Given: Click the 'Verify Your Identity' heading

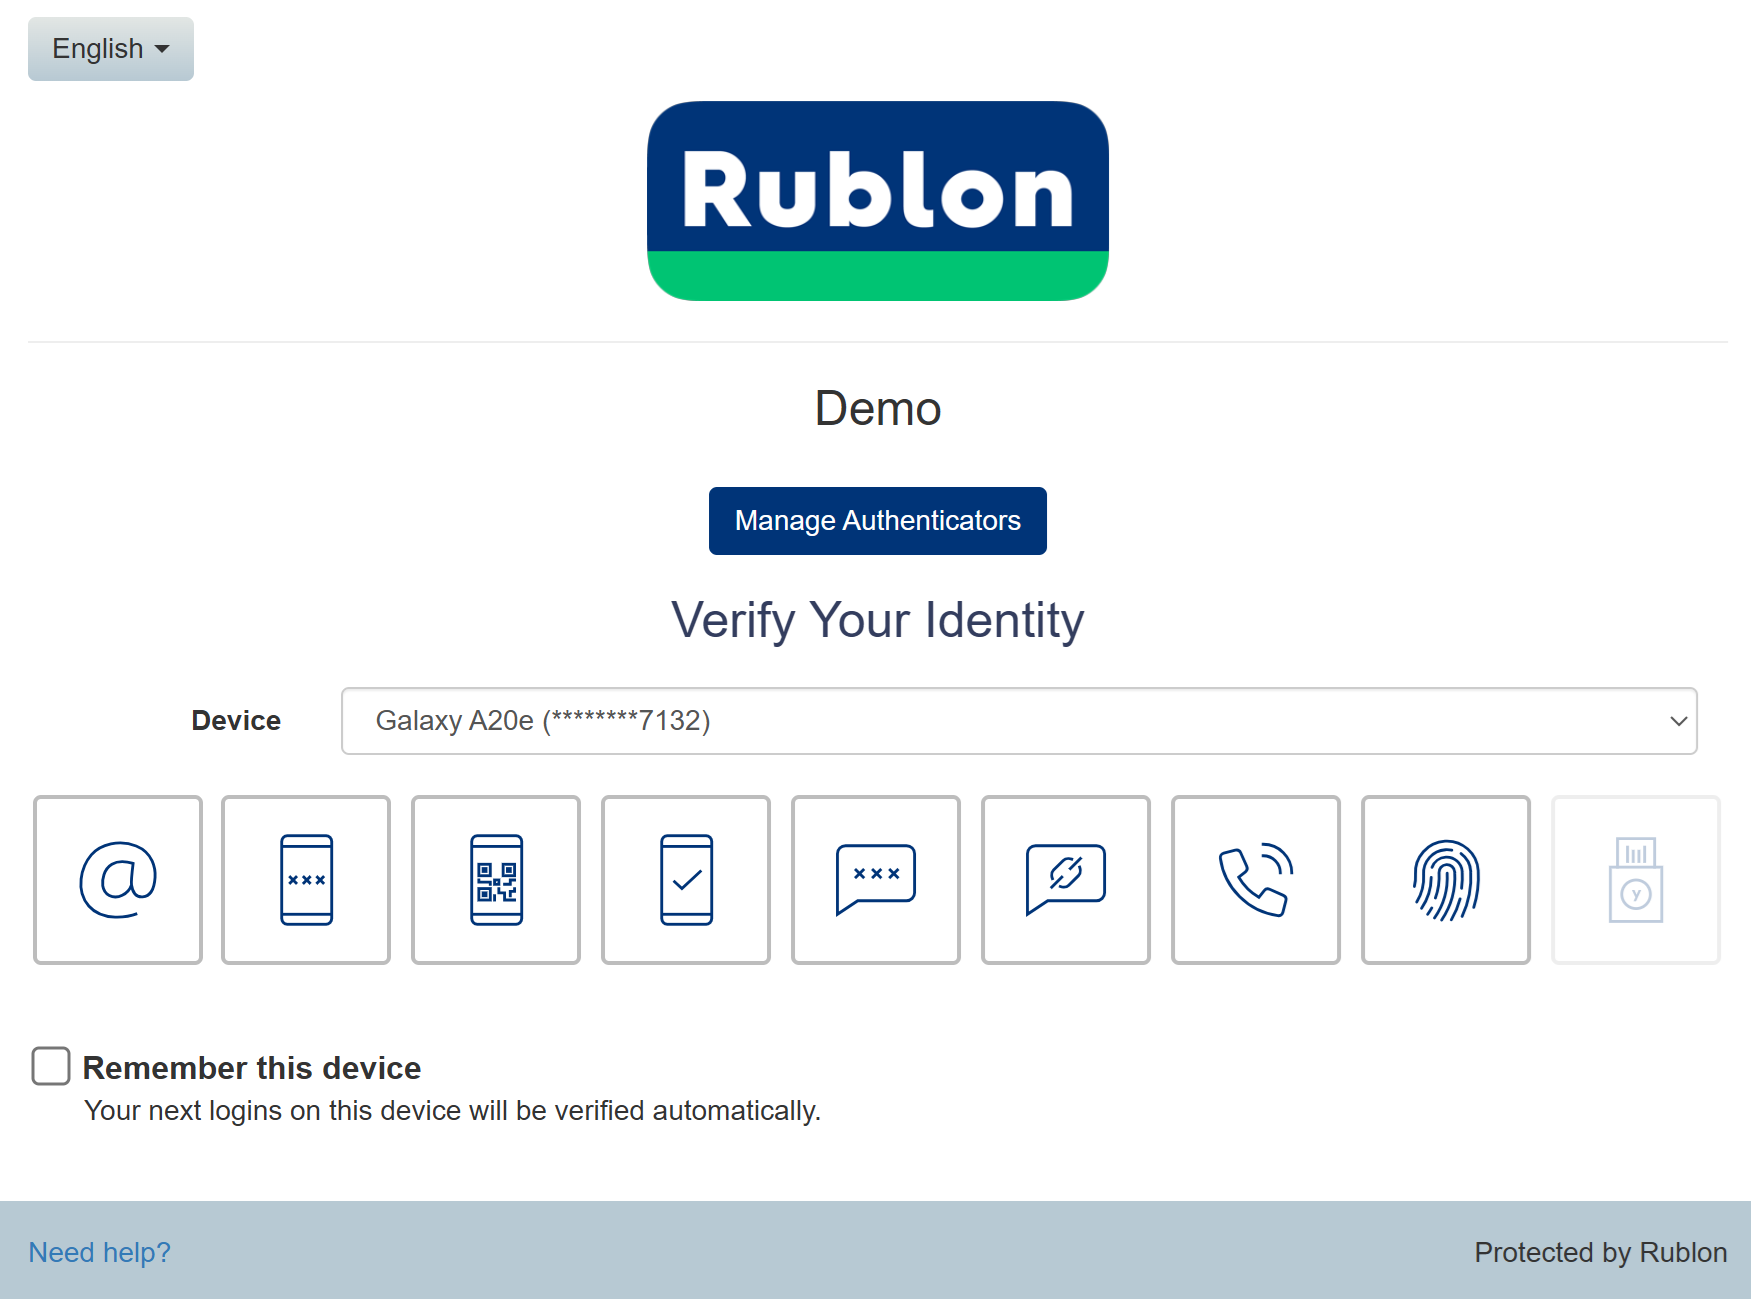Looking at the screenshot, I should [x=878, y=620].
